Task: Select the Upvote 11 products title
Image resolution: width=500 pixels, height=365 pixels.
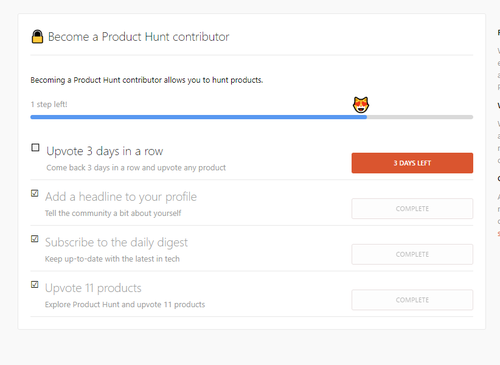Action: [x=93, y=288]
